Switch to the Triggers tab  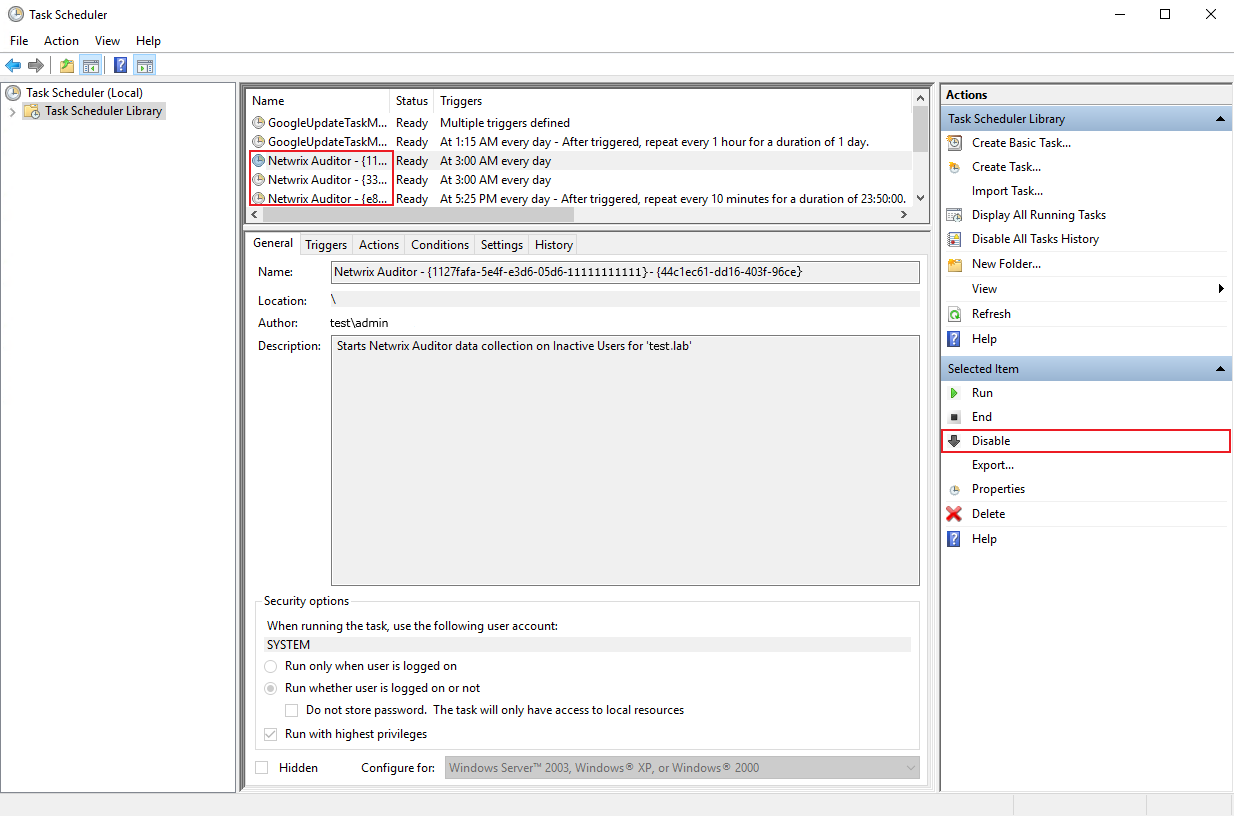[326, 245]
